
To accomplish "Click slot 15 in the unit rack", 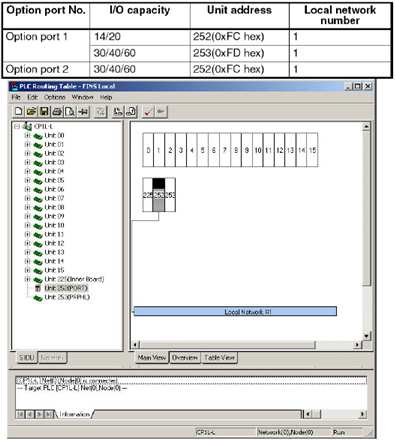I will [x=312, y=150].
